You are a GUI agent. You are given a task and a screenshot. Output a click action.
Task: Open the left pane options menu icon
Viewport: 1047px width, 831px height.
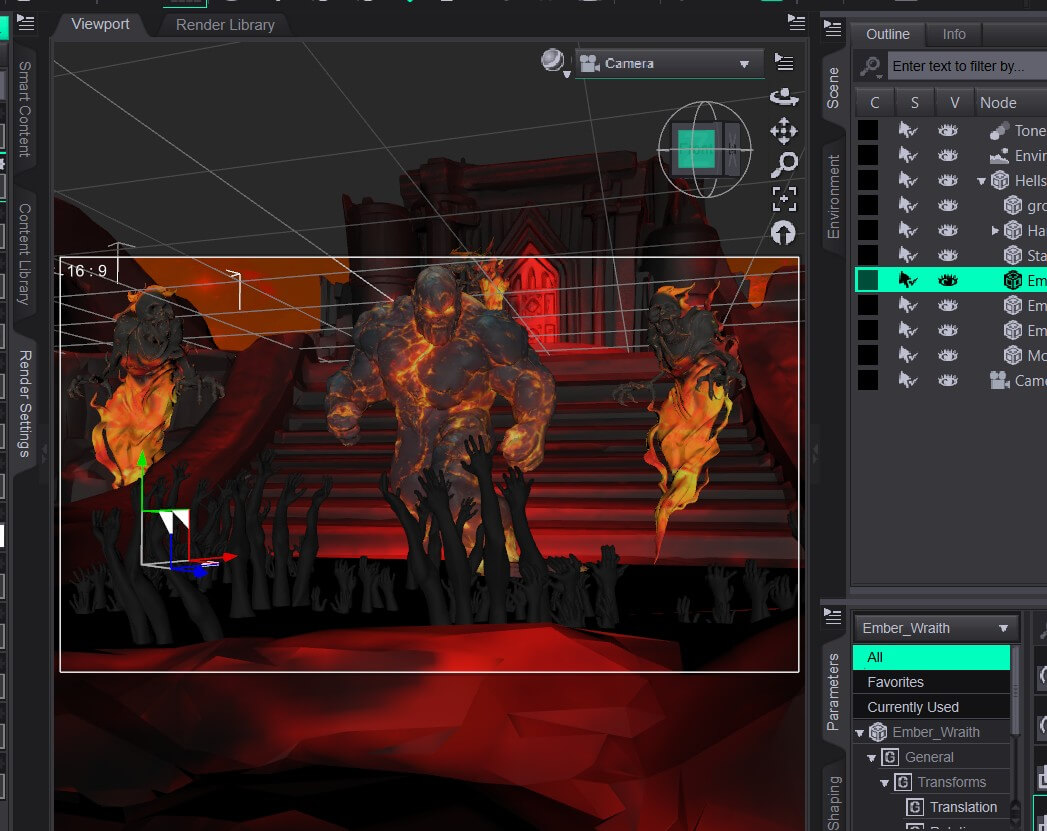point(25,23)
